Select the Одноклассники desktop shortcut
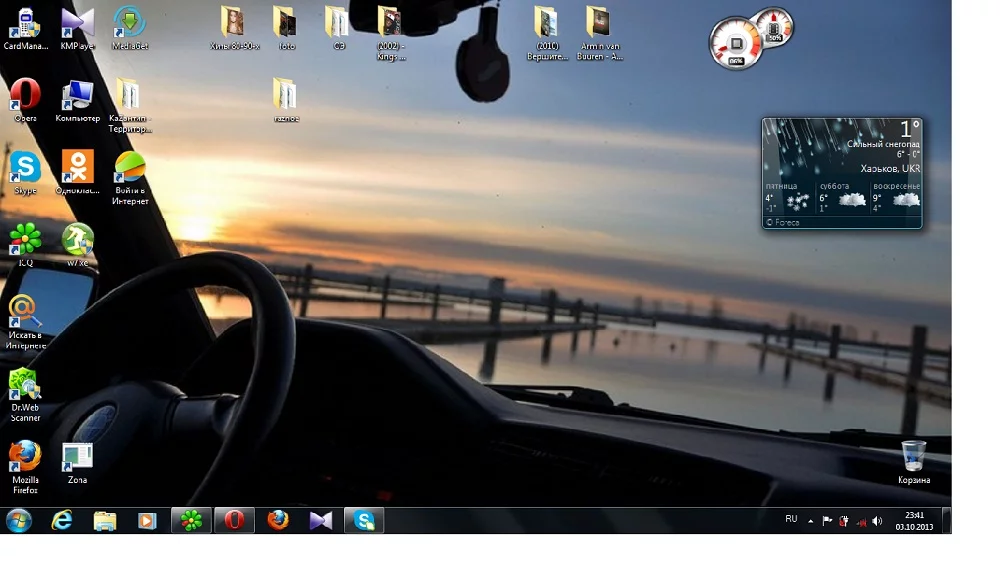The height and width of the screenshot is (562, 1000). point(77,167)
